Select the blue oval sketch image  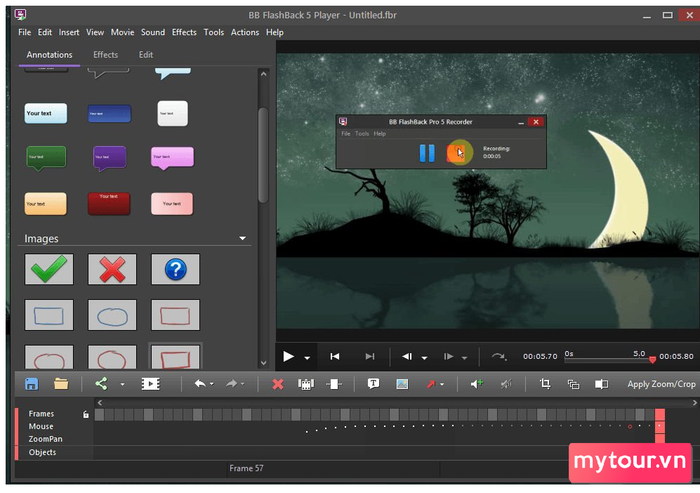112,315
